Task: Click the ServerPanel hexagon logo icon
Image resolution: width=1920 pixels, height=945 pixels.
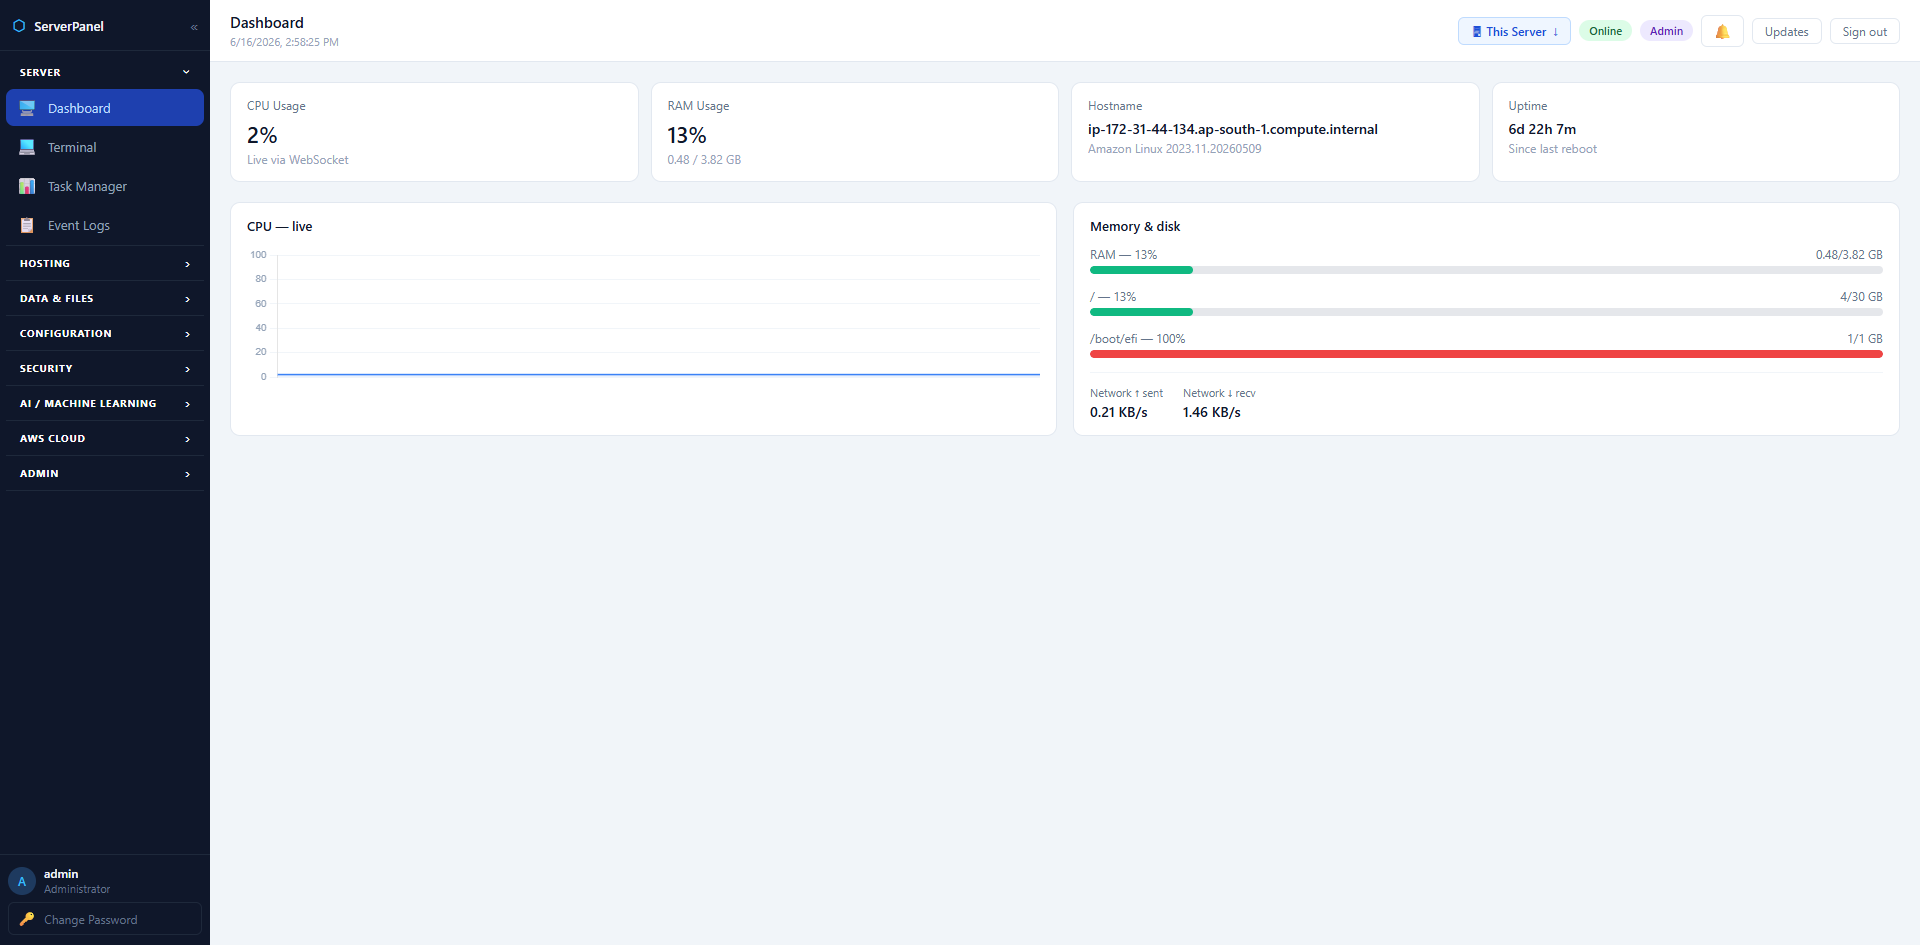Action: (19, 26)
